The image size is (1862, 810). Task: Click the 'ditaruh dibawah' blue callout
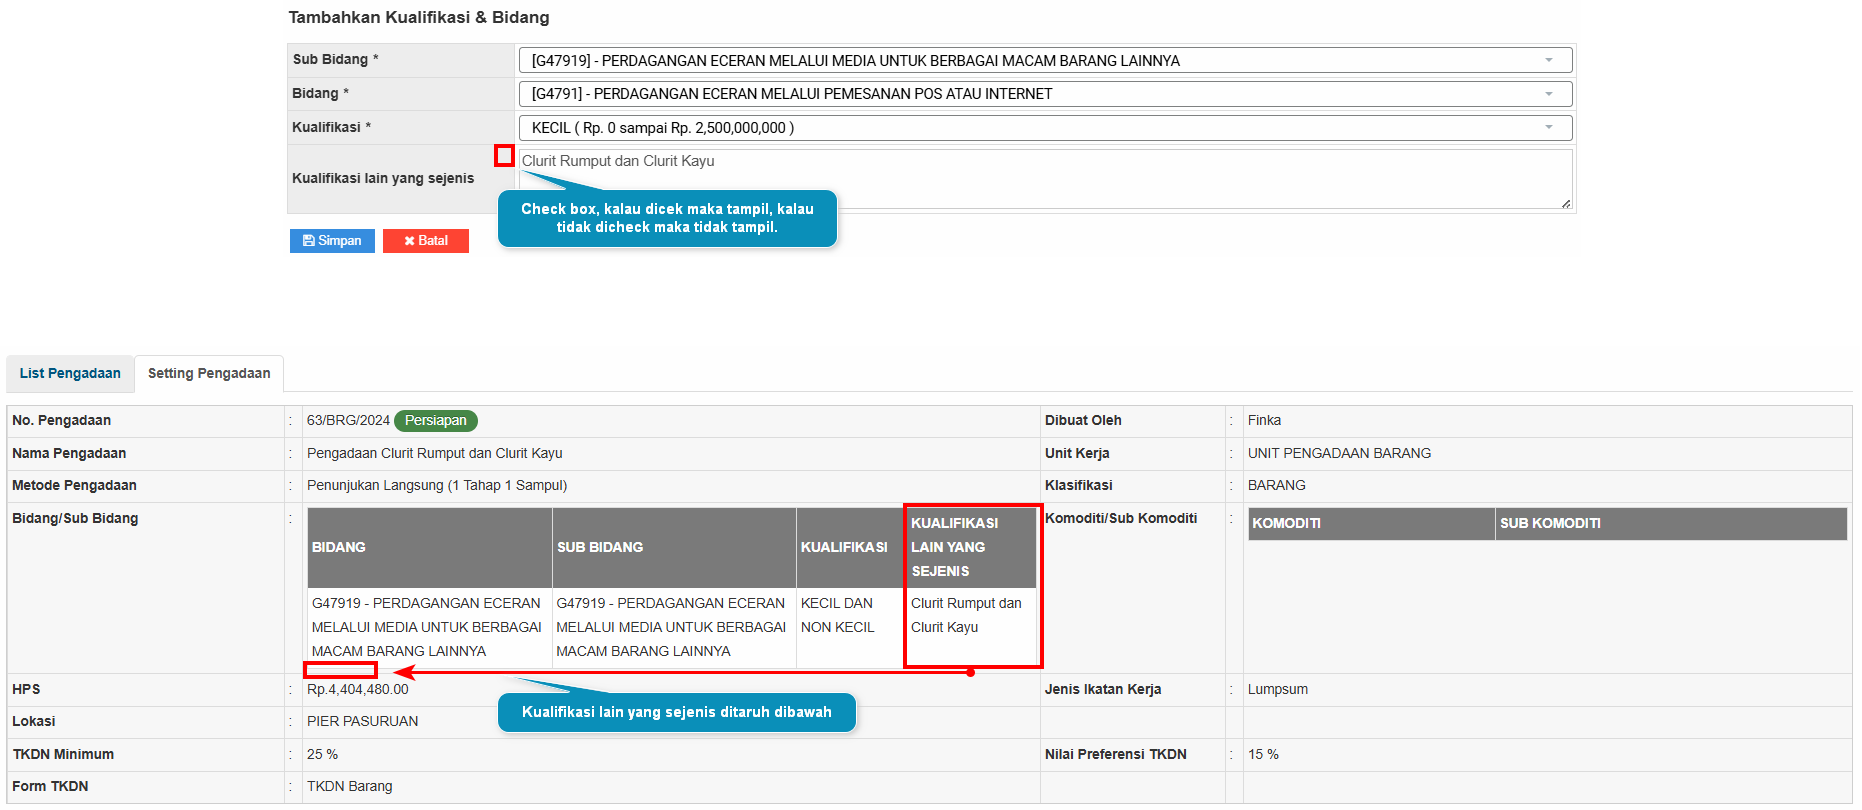(677, 712)
